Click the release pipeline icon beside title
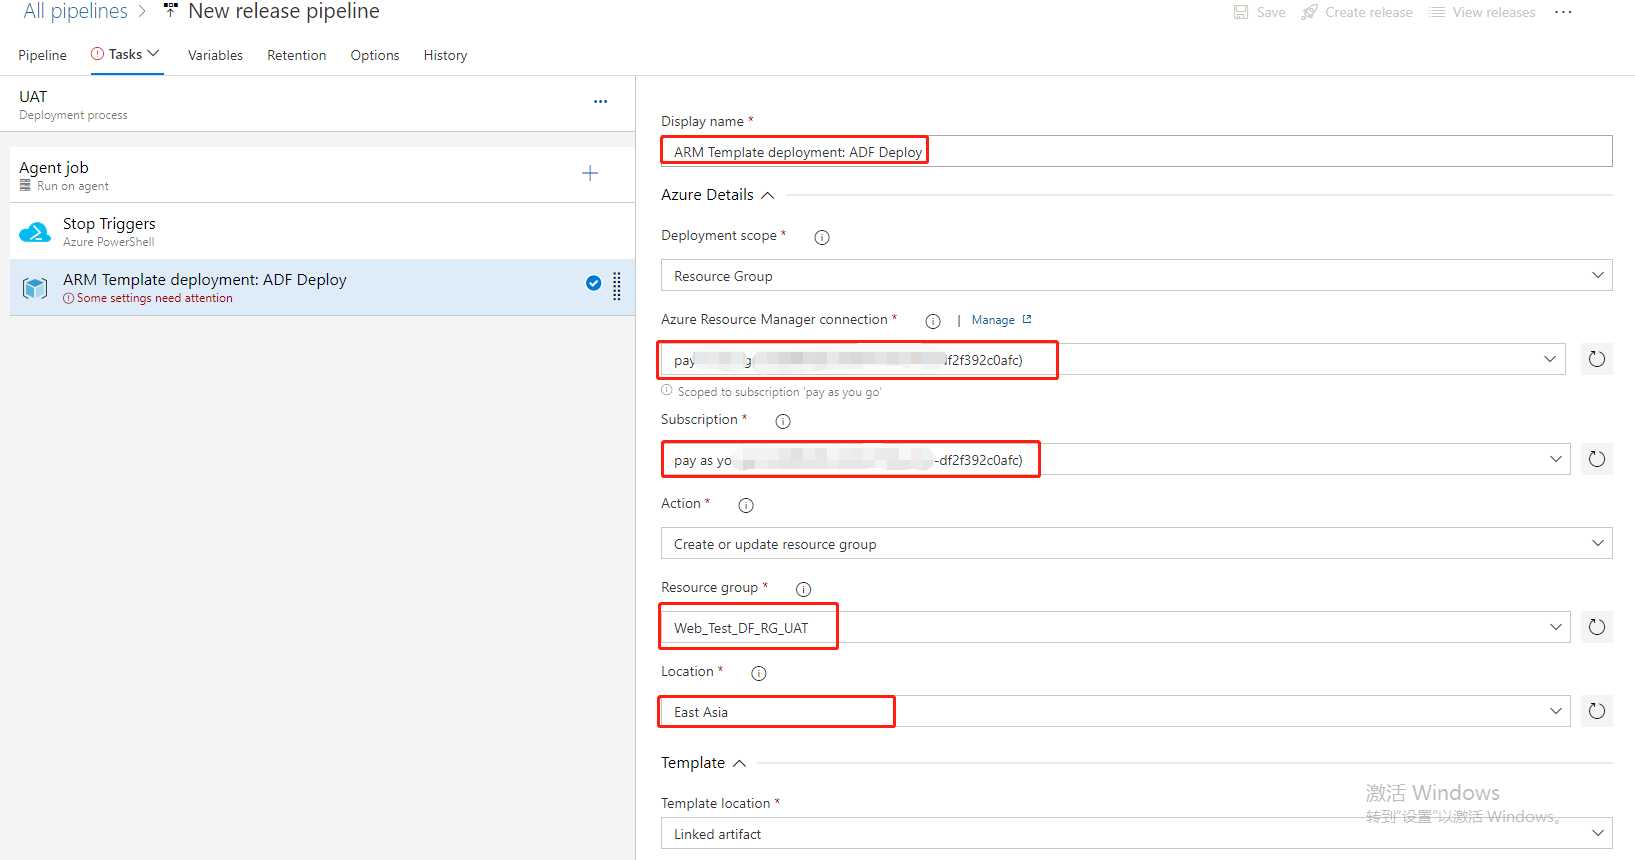This screenshot has width=1635, height=860. 171,11
